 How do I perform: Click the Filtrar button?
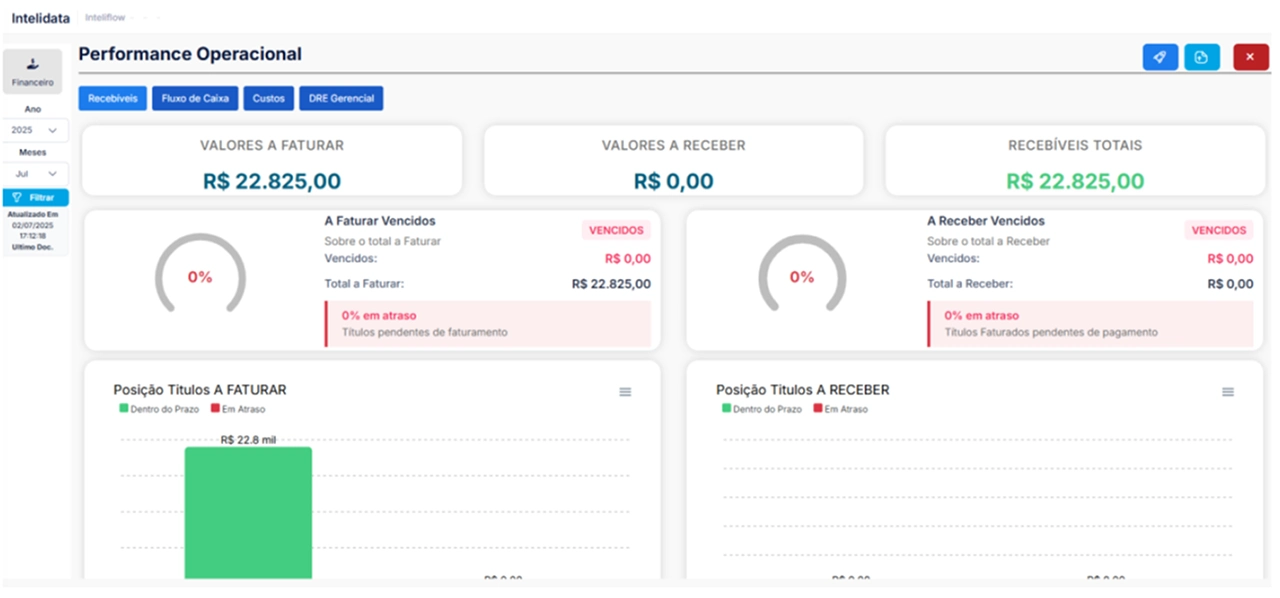click(x=35, y=197)
